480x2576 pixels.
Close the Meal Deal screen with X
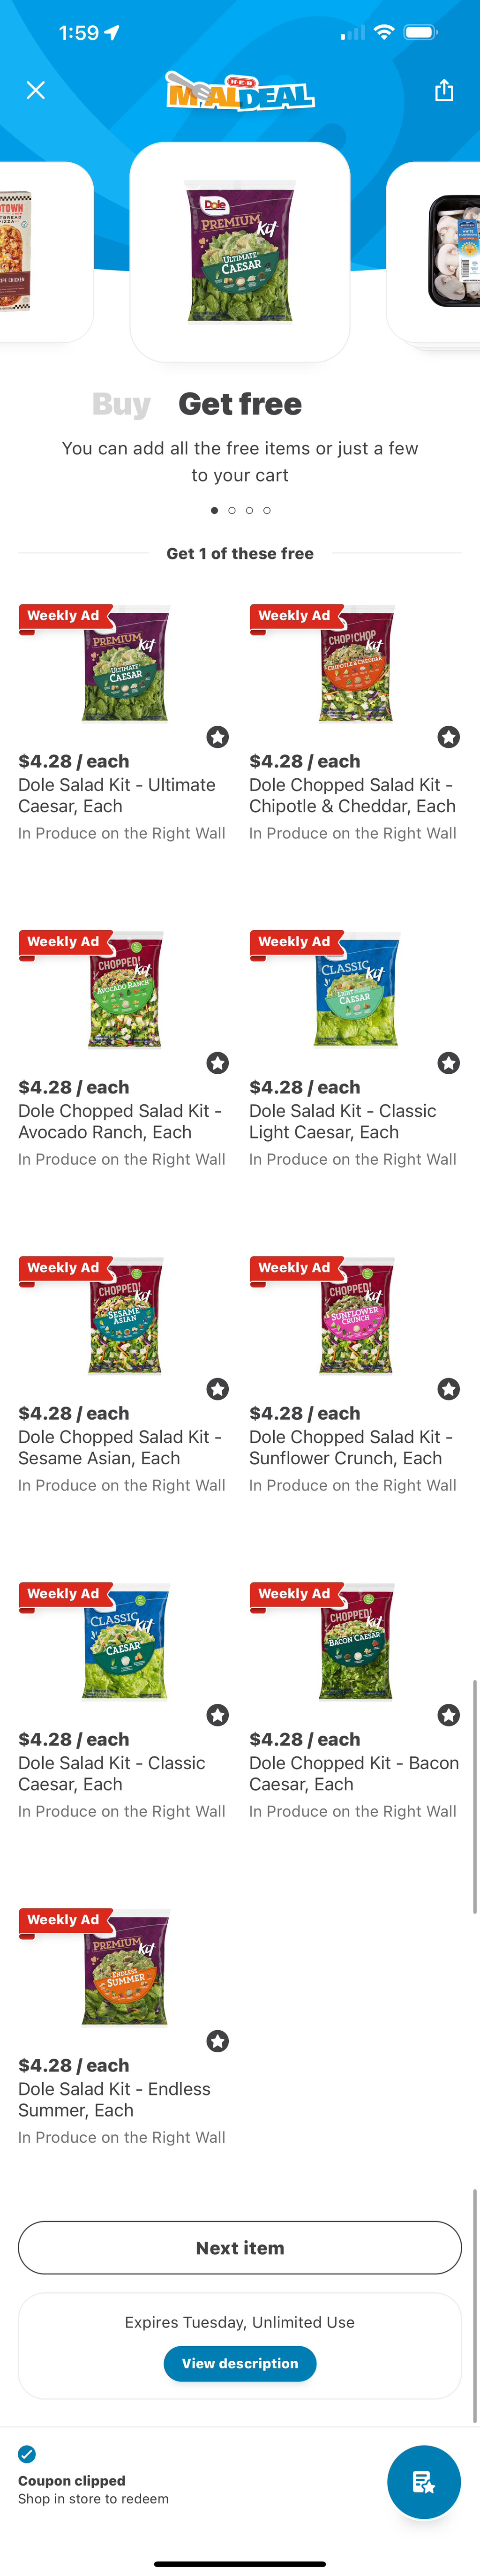coord(36,91)
